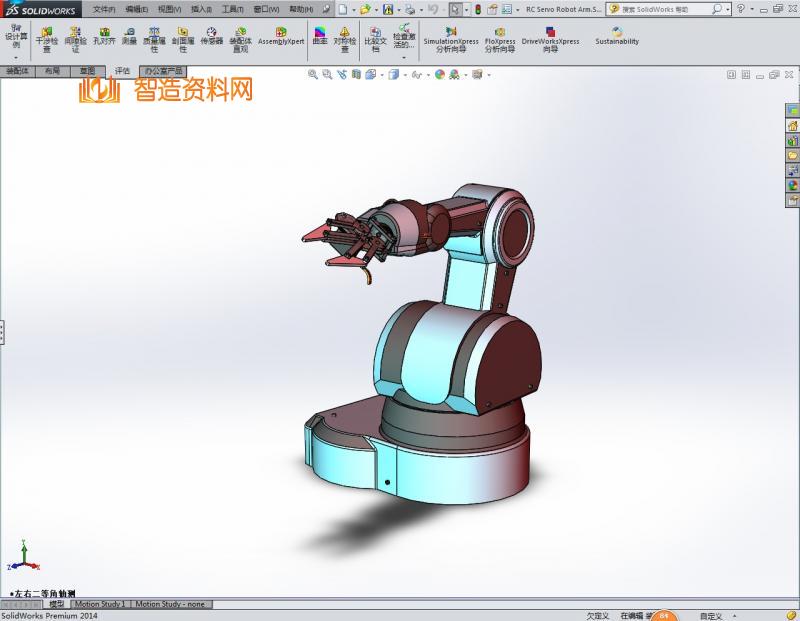Viewport: 800px width, 621px height.
Task: Open the Measure (测量) tool
Action: point(129,39)
